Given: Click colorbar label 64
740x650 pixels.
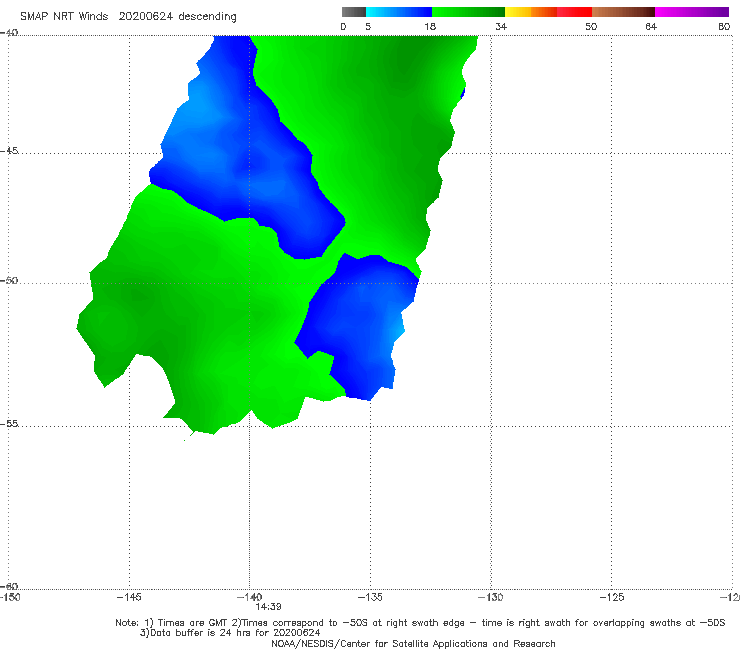Looking at the screenshot, I should [651, 27].
